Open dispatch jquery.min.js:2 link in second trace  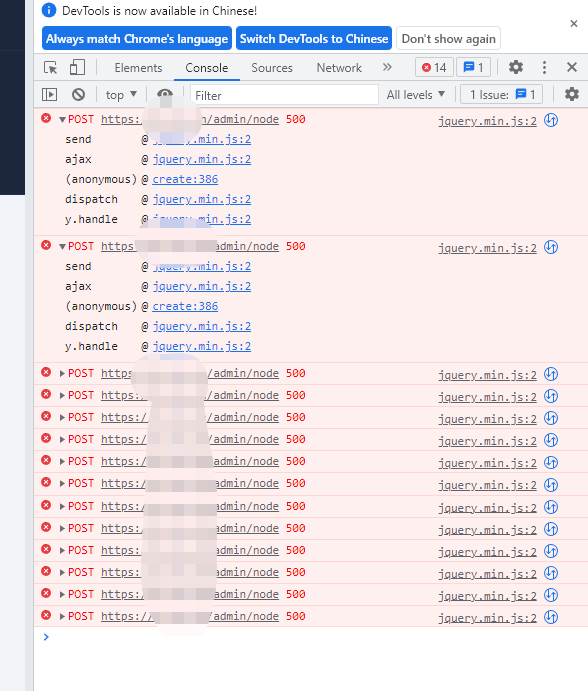tap(201, 327)
